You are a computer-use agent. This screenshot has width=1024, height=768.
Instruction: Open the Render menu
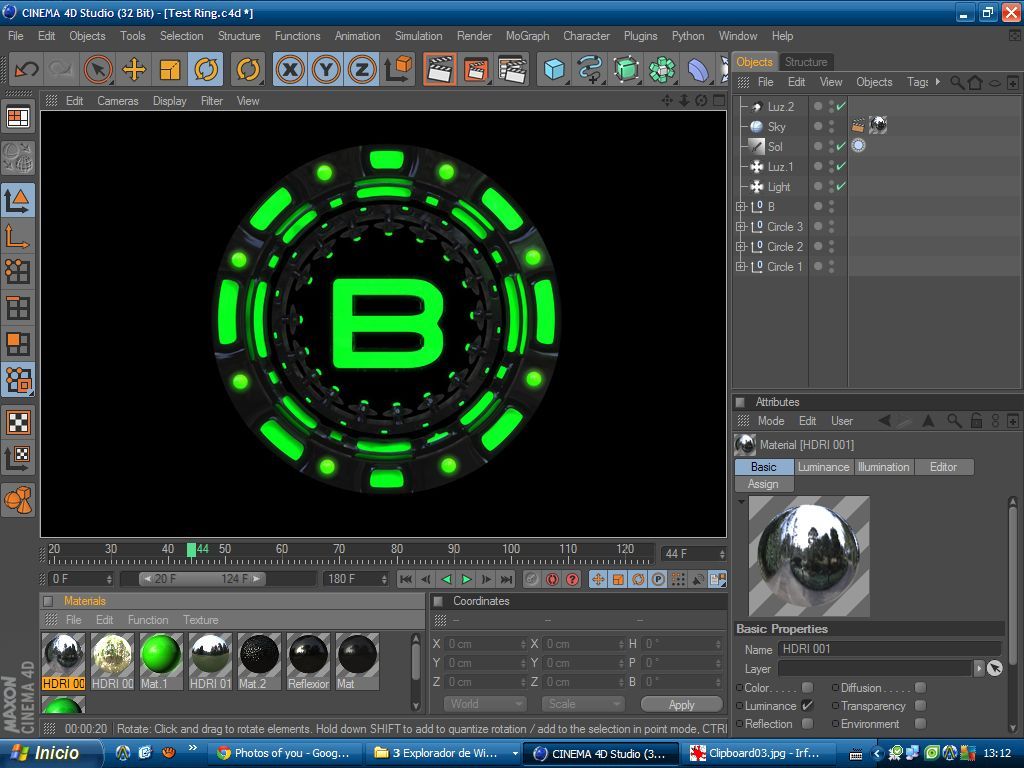pyautogui.click(x=474, y=36)
